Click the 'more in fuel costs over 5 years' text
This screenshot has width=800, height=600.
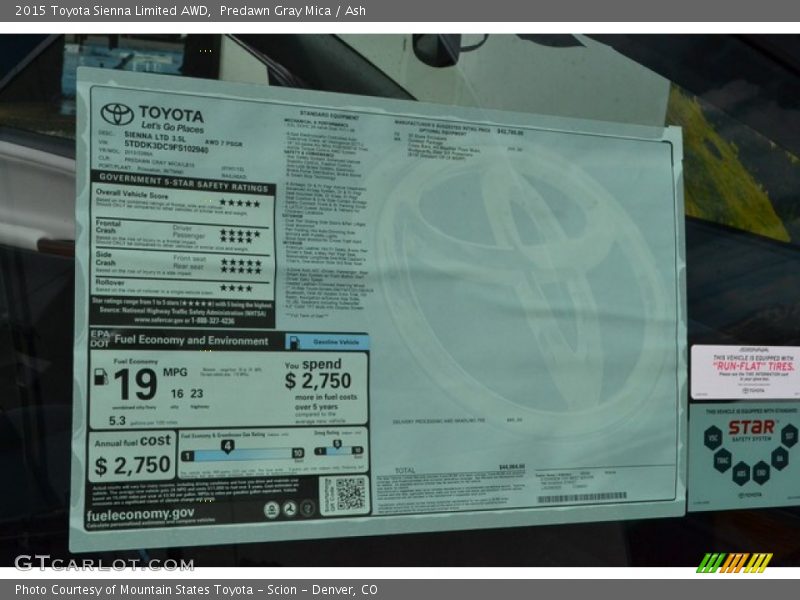click(325, 402)
